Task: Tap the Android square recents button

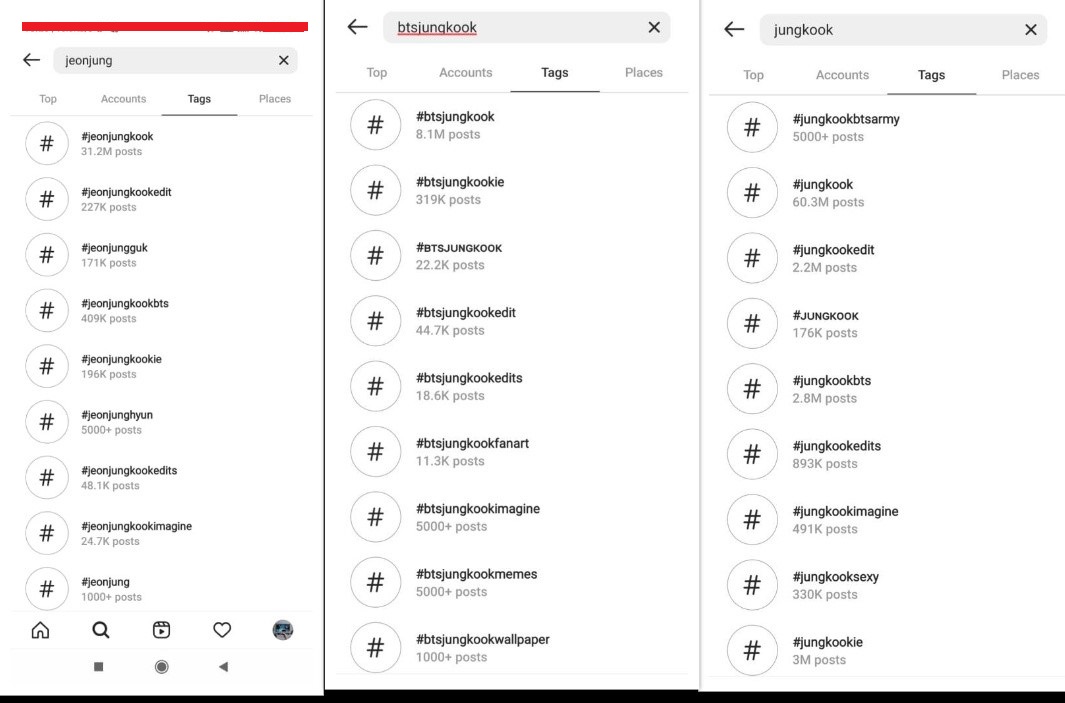Action: click(98, 667)
